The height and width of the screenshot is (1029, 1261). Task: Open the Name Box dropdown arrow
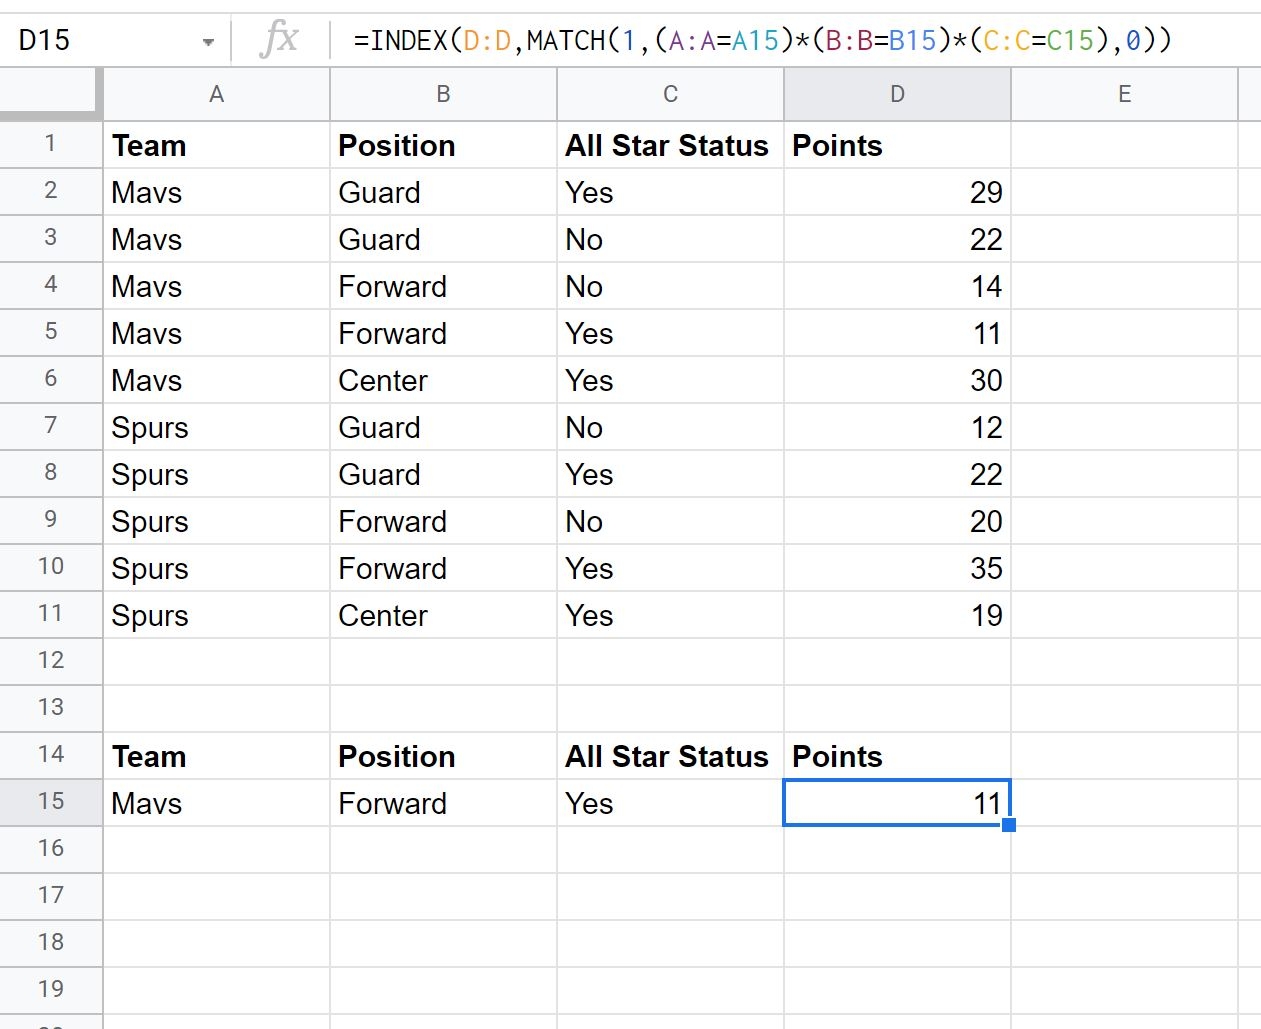coord(209,41)
